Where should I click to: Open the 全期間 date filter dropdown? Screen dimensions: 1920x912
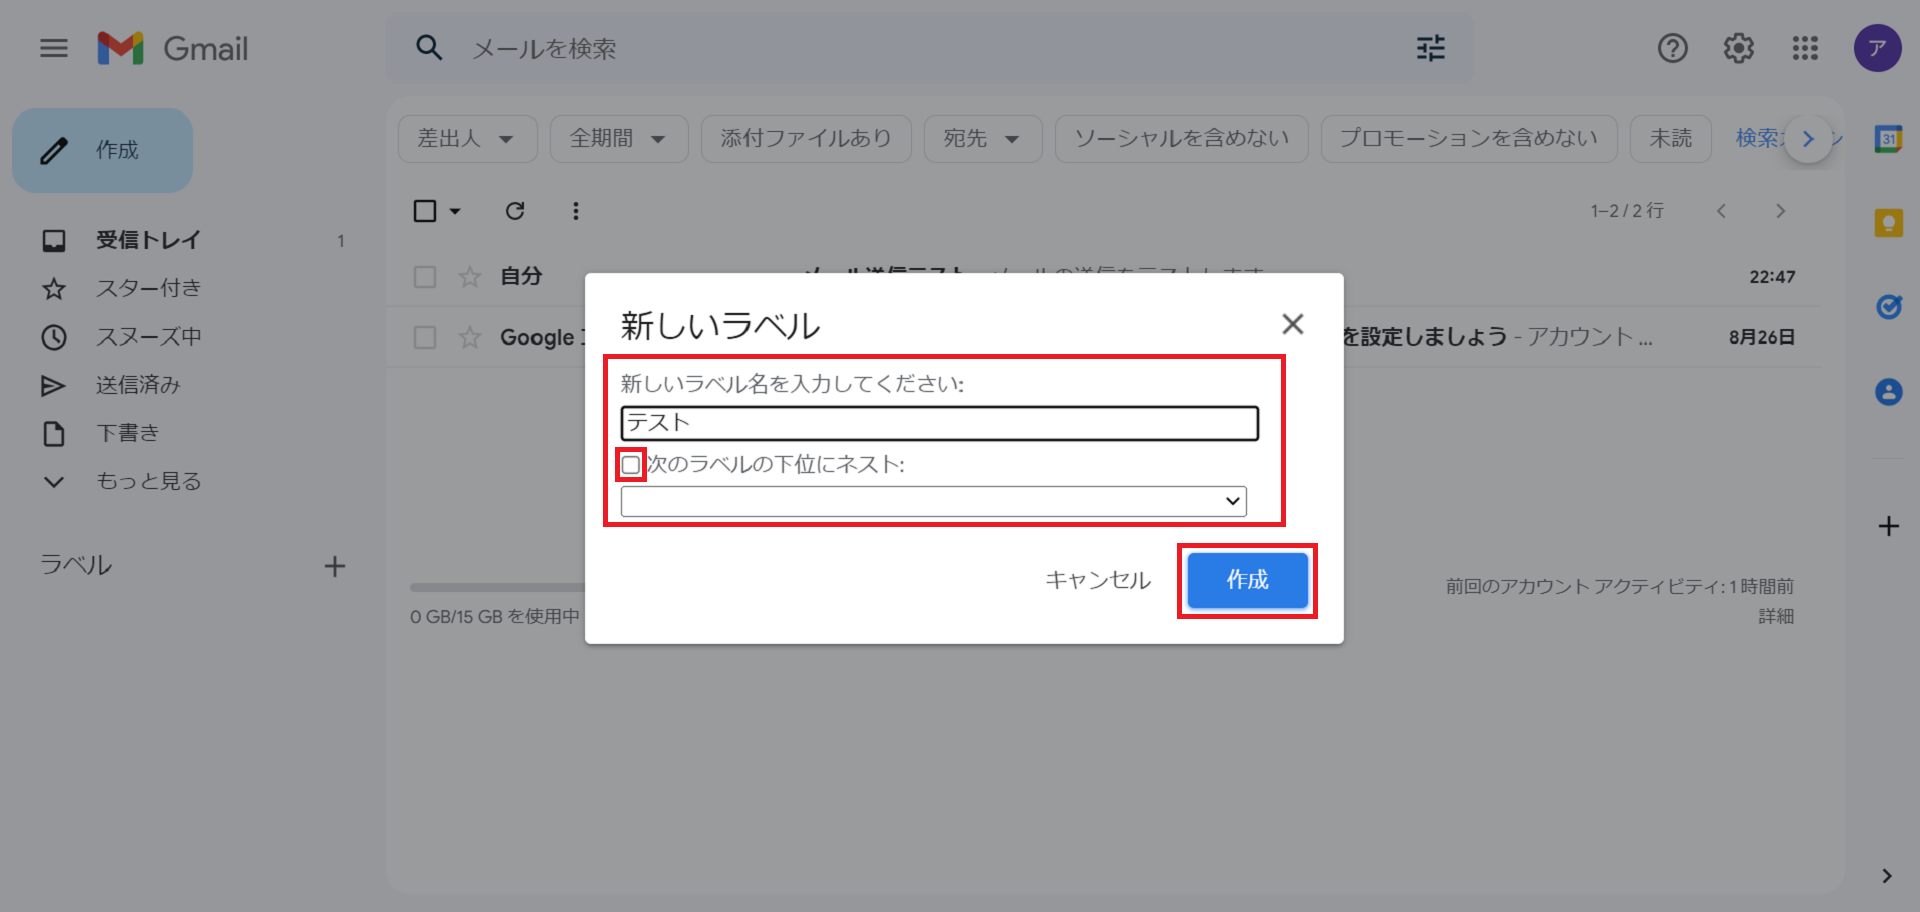point(618,139)
